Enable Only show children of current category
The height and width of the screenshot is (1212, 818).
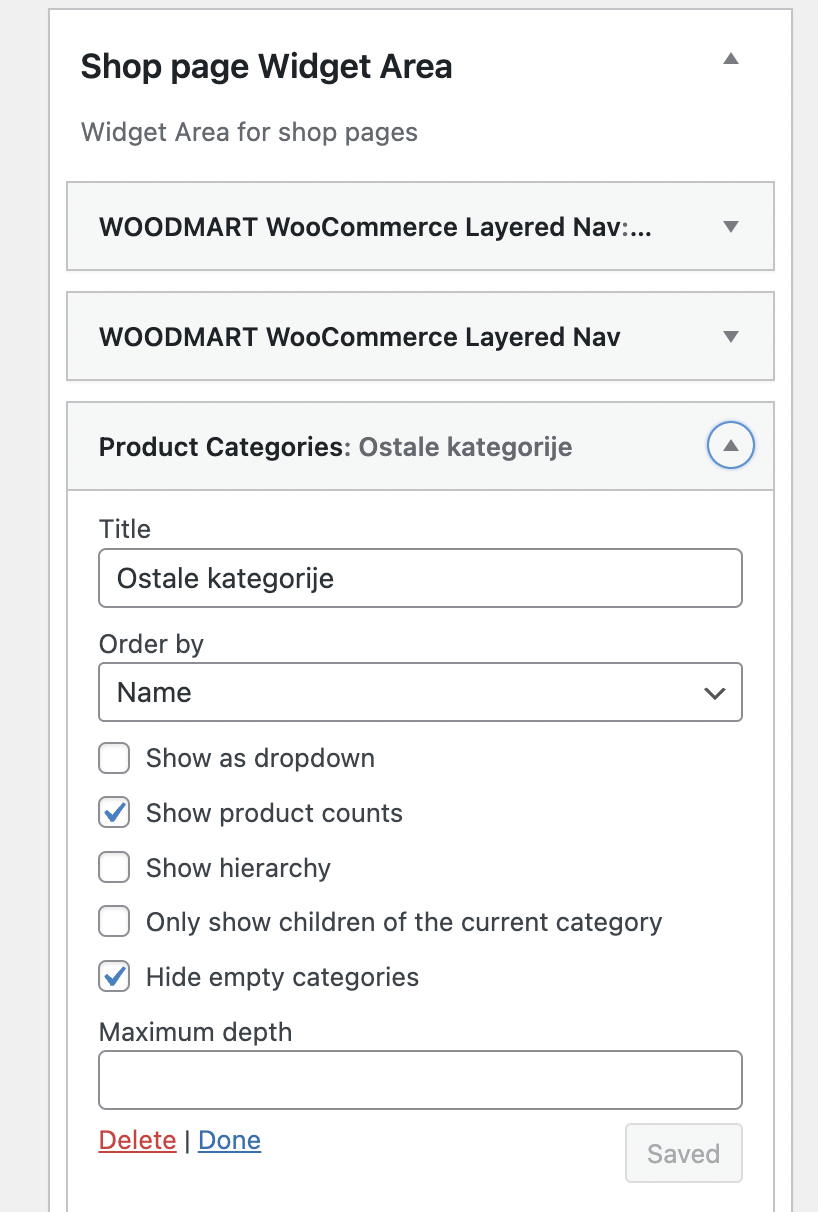pos(114,922)
